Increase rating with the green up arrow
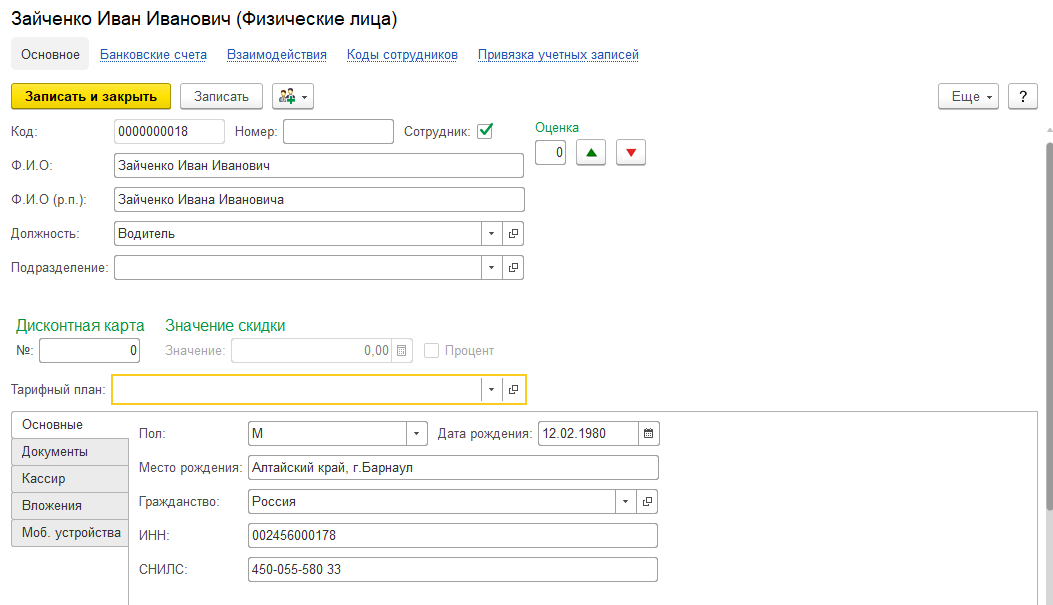 click(591, 152)
